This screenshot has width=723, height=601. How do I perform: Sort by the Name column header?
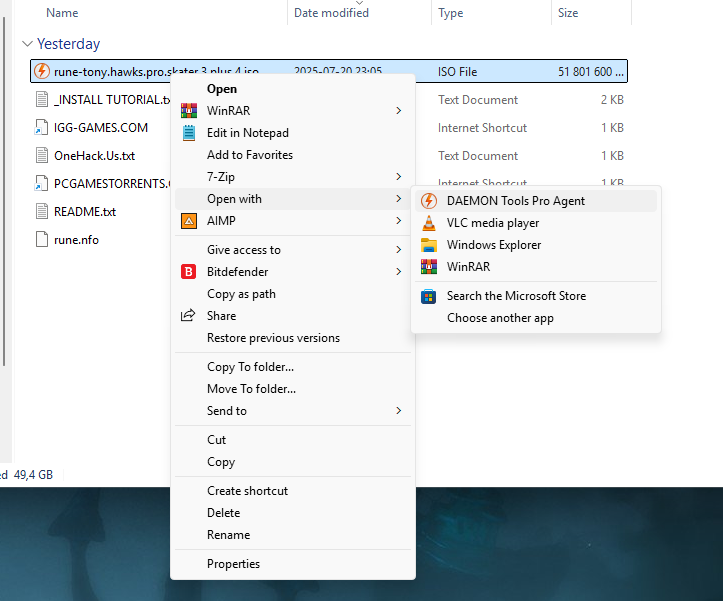(x=62, y=12)
